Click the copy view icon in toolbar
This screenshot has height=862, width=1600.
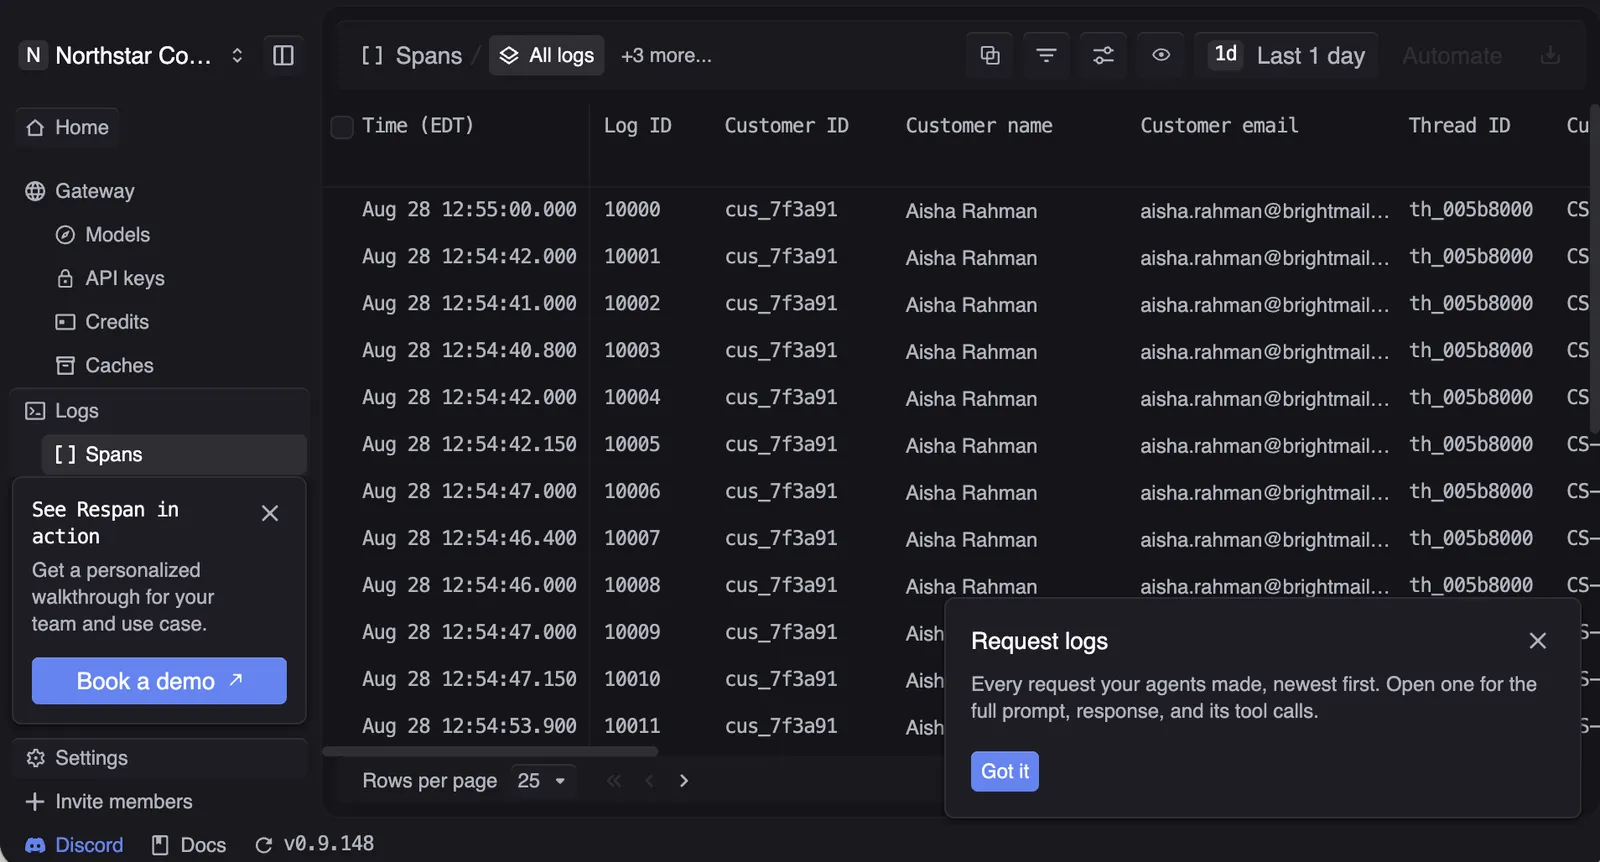tap(990, 55)
